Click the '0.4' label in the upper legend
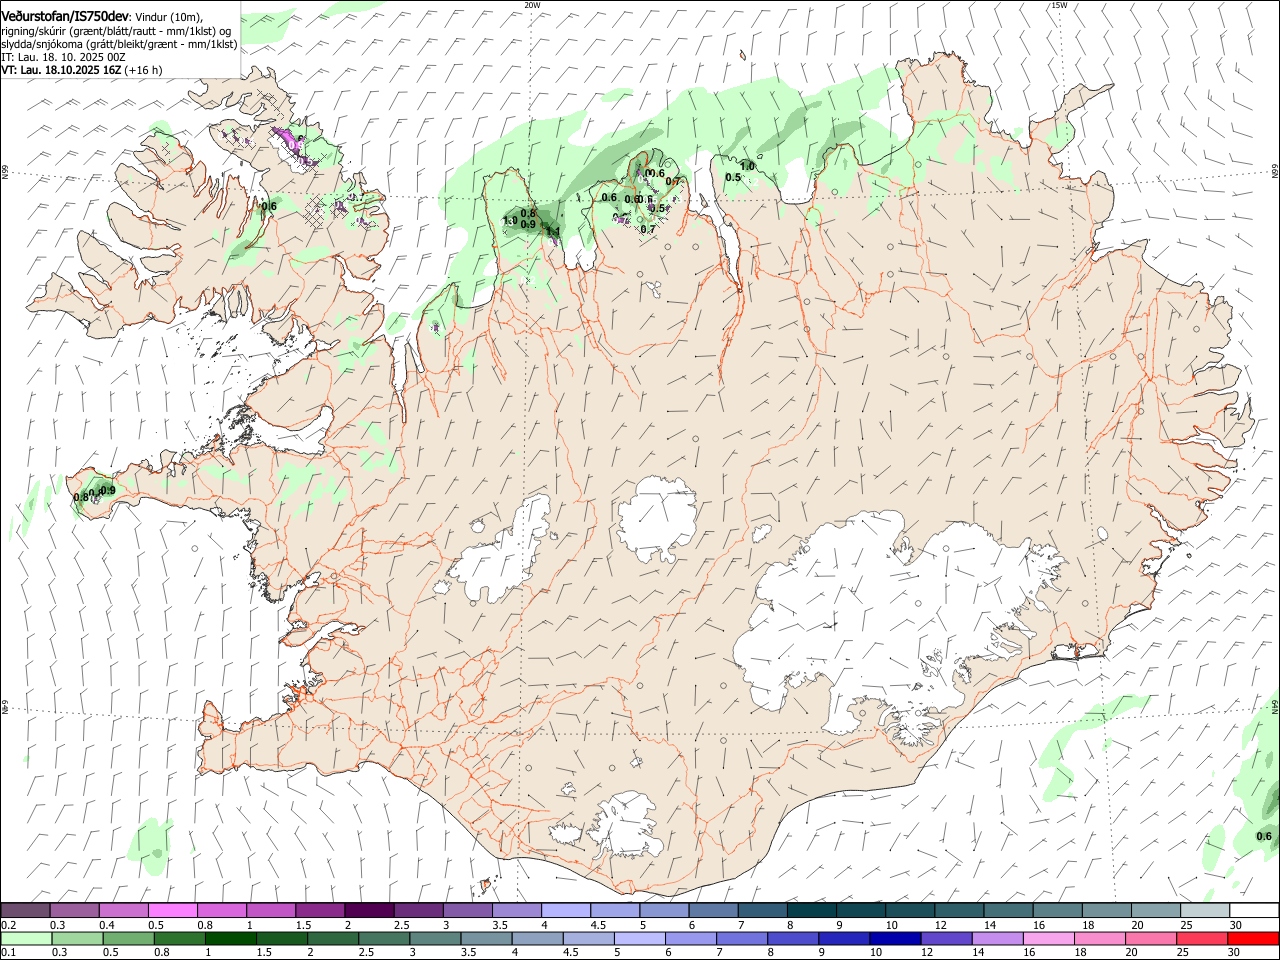The image size is (1280, 960). [107, 925]
